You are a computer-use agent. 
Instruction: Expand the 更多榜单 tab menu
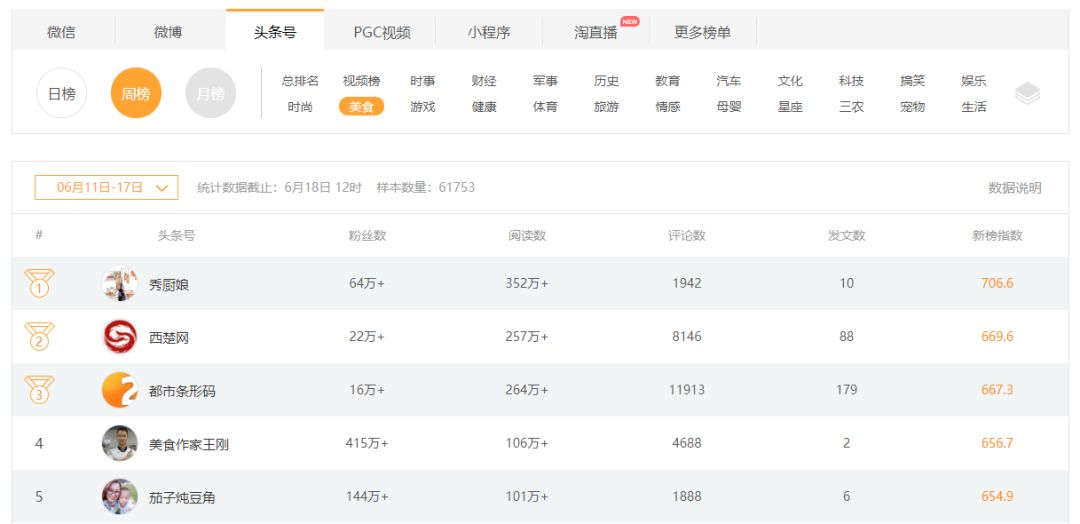702,32
